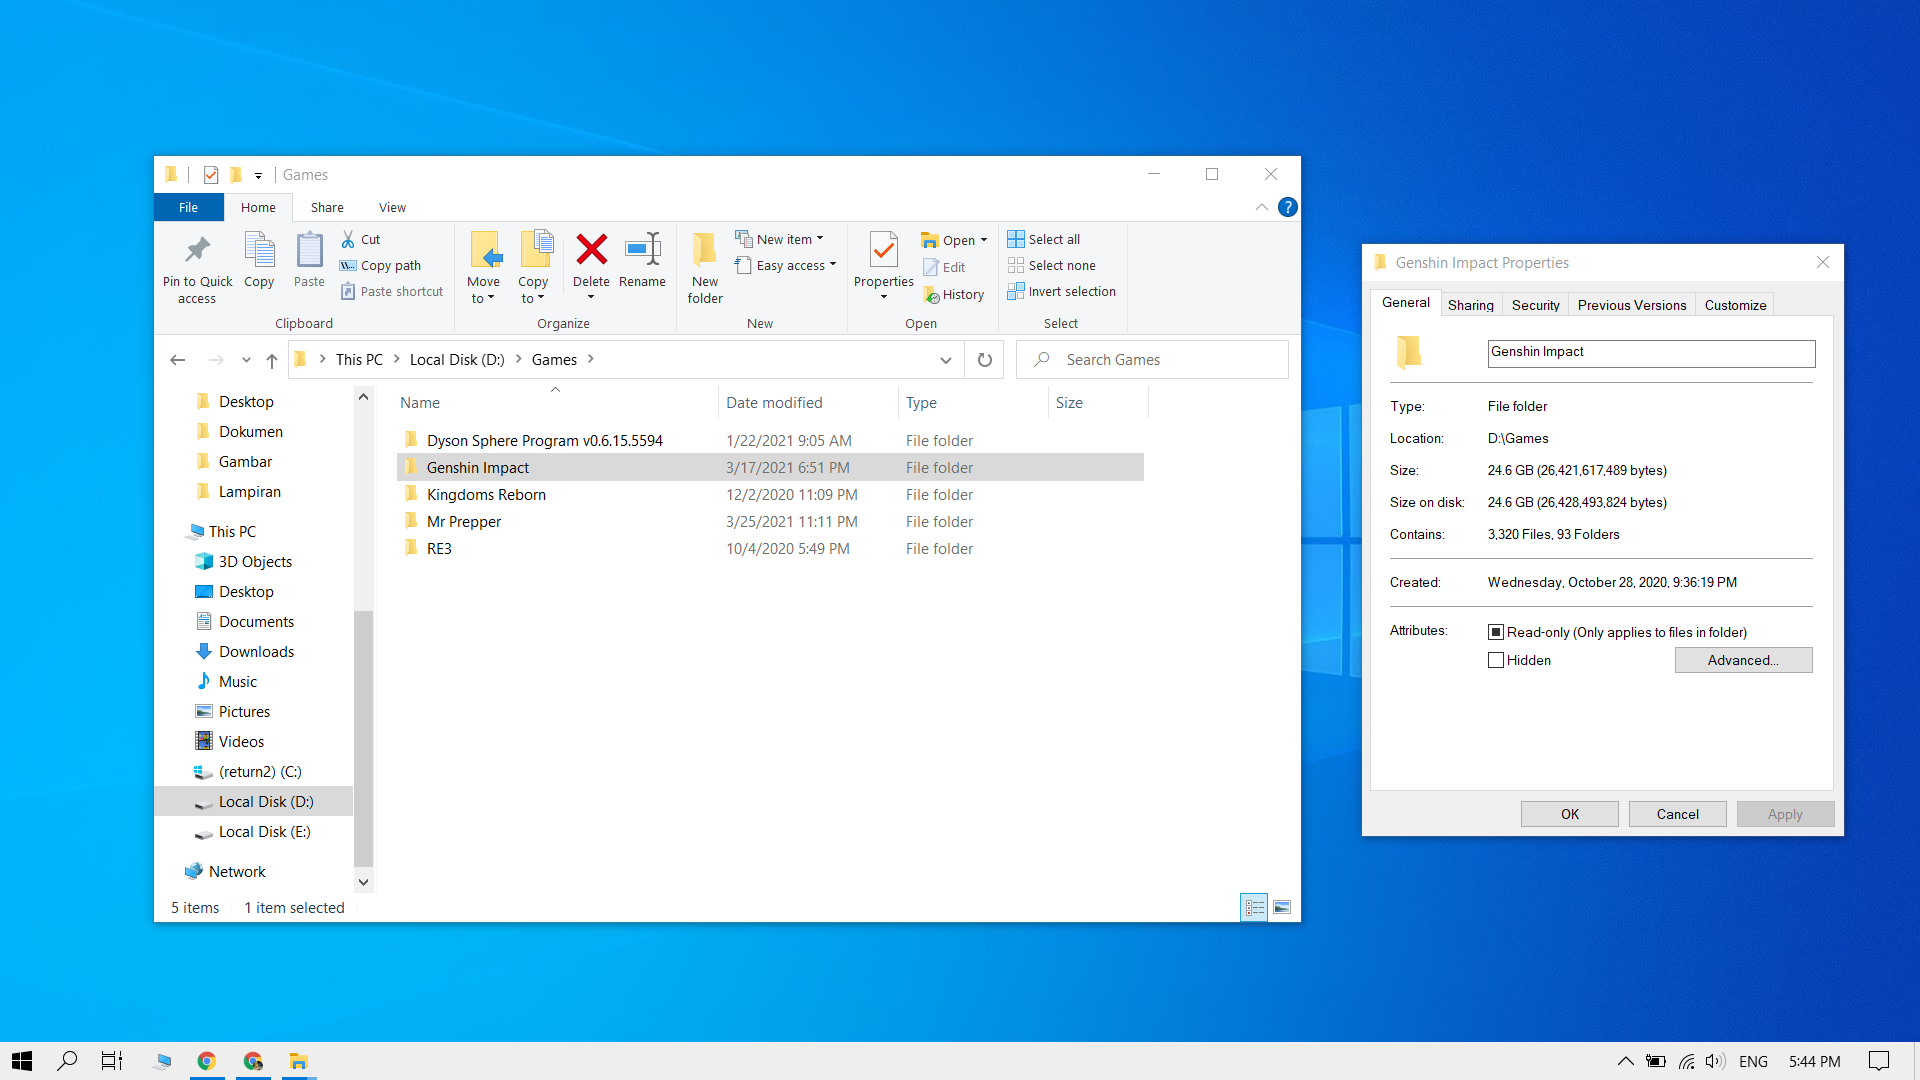Go up one folder level
Viewport: 1920px width, 1080px height.
pyautogui.click(x=272, y=360)
